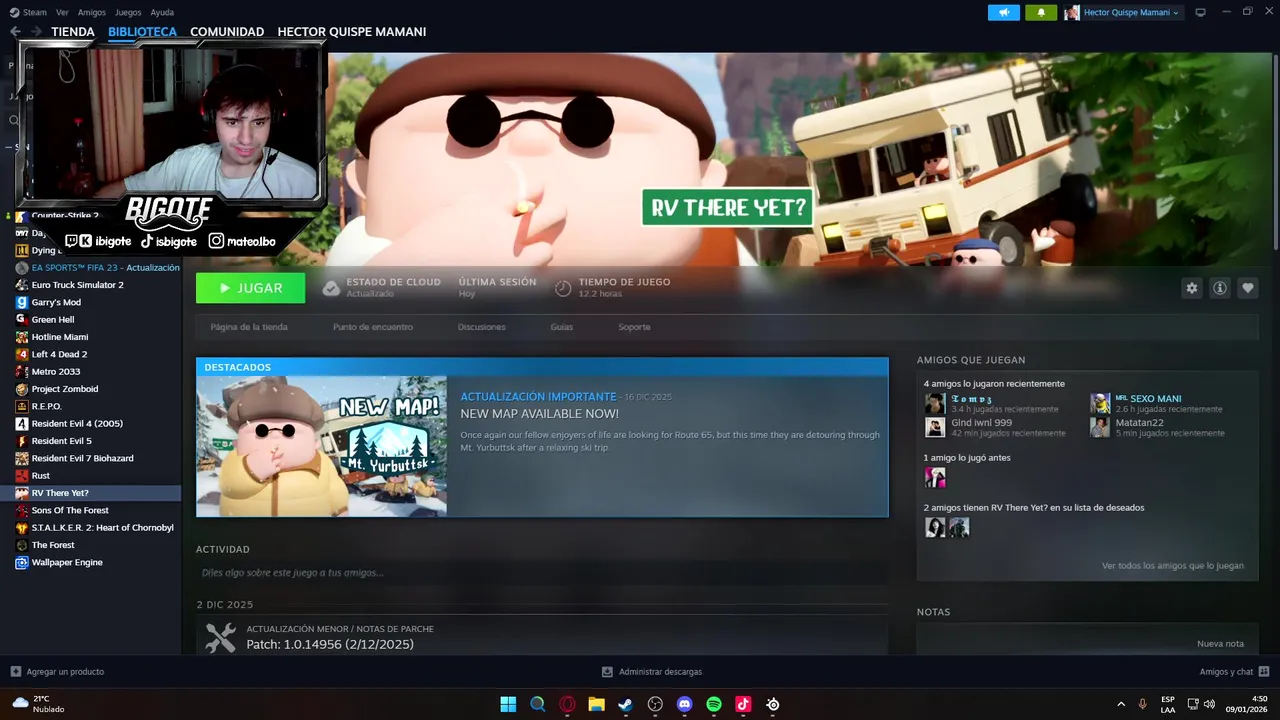Click the Steam announcements megaphone icon
Image resolution: width=1280 pixels, height=720 pixels.
pyautogui.click(x=1004, y=12)
